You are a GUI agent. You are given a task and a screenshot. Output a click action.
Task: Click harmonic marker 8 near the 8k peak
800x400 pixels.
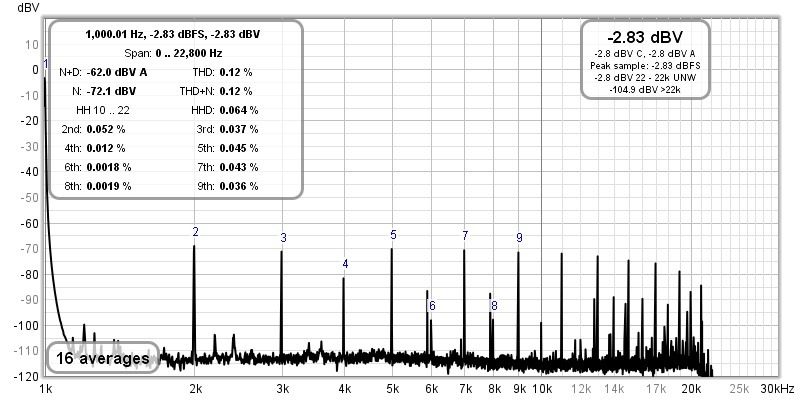point(494,306)
